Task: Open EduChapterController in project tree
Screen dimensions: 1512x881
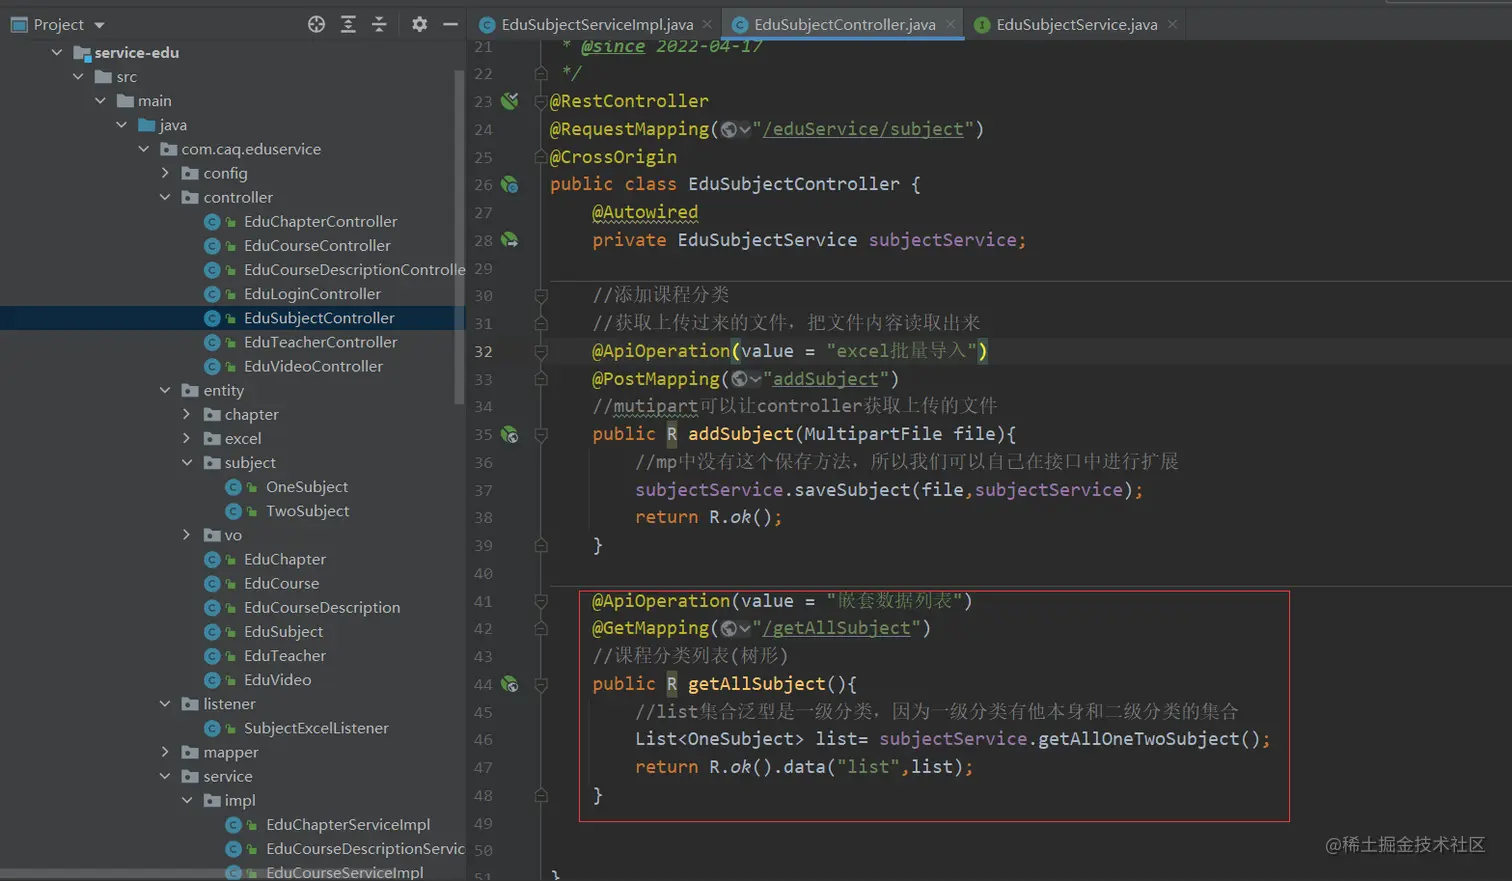Action: click(x=320, y=221)
